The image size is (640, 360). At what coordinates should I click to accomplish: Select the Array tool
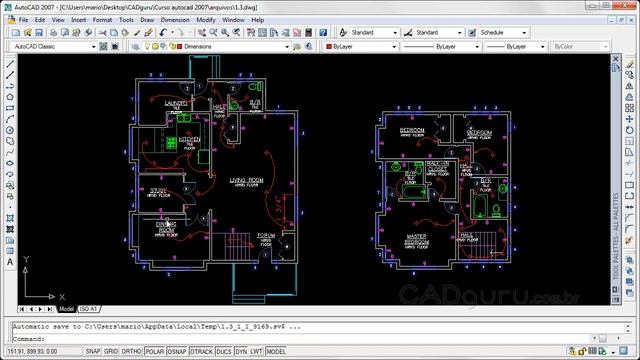coord(630,108)
